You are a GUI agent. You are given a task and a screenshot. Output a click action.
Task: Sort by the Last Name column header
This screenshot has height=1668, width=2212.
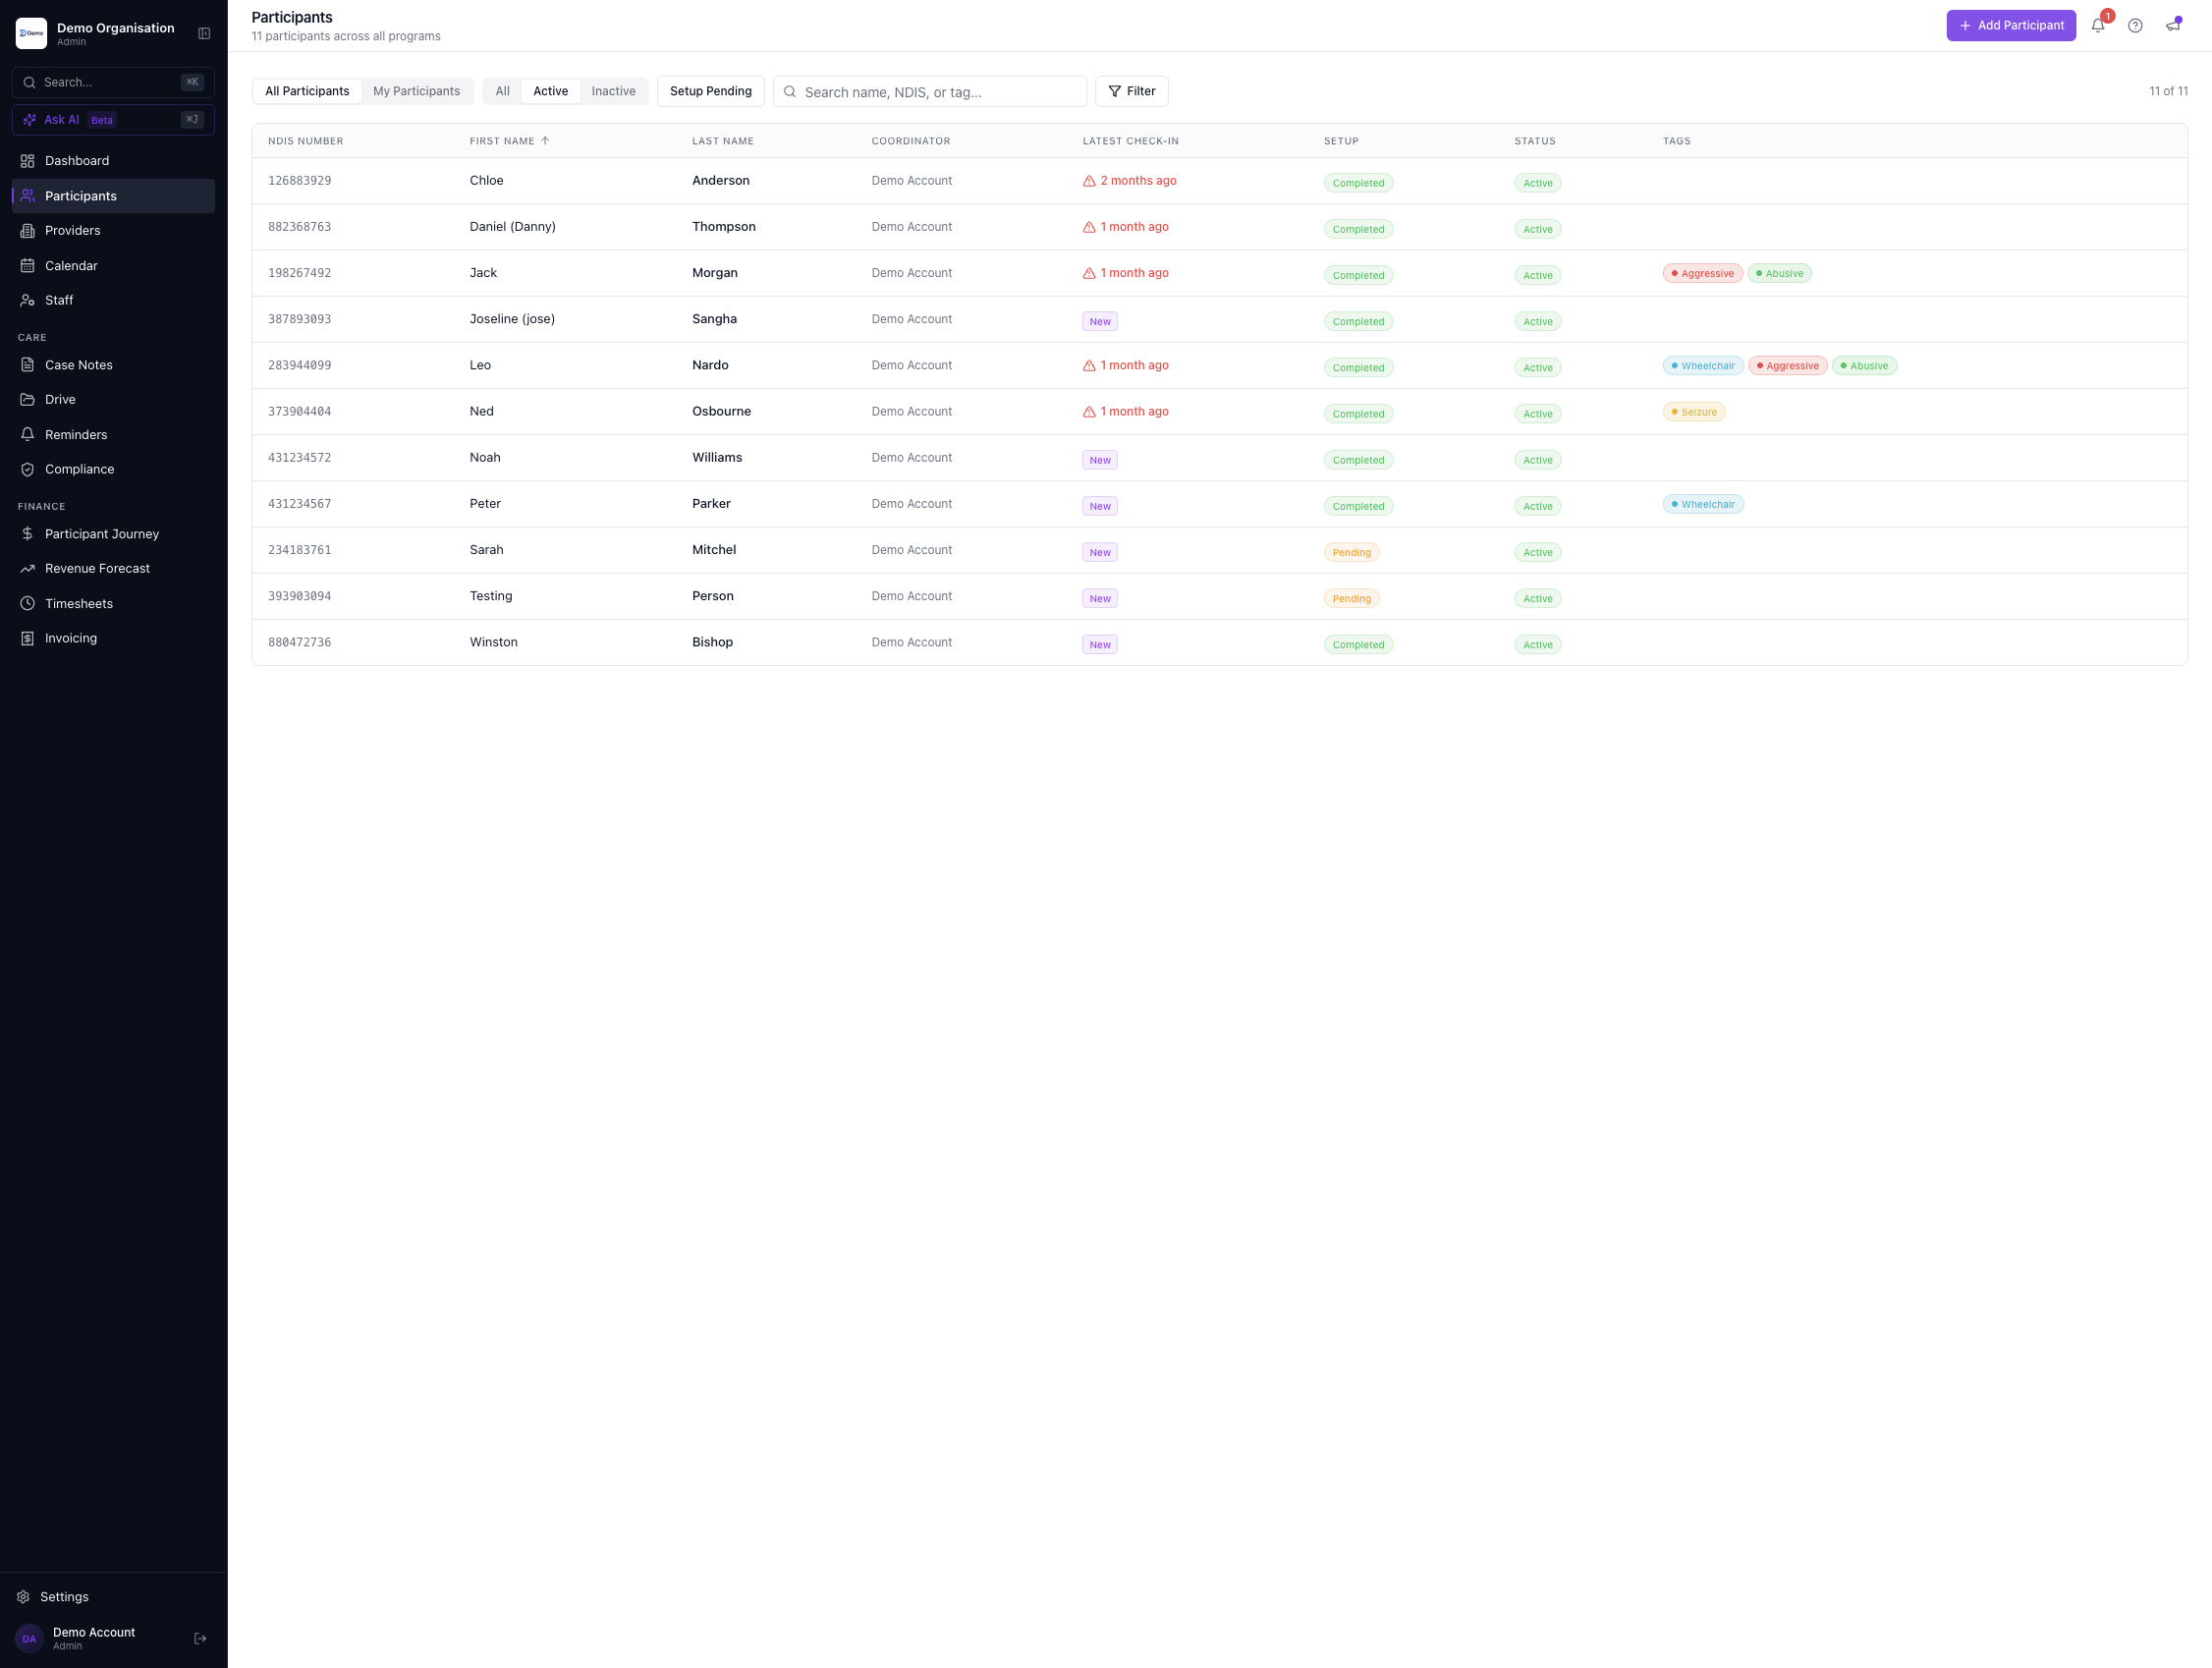coord(722,141)
